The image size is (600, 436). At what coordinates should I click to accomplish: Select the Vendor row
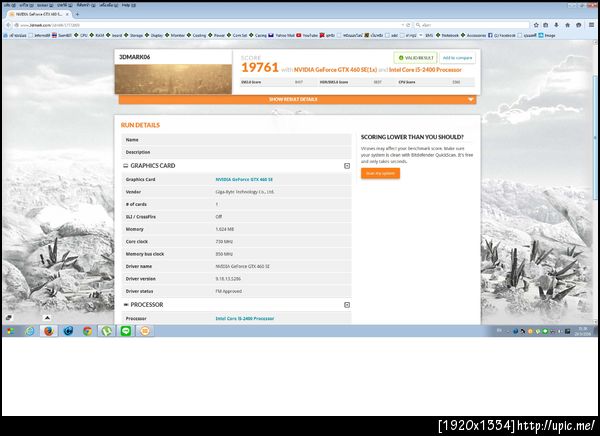[236, 192]
